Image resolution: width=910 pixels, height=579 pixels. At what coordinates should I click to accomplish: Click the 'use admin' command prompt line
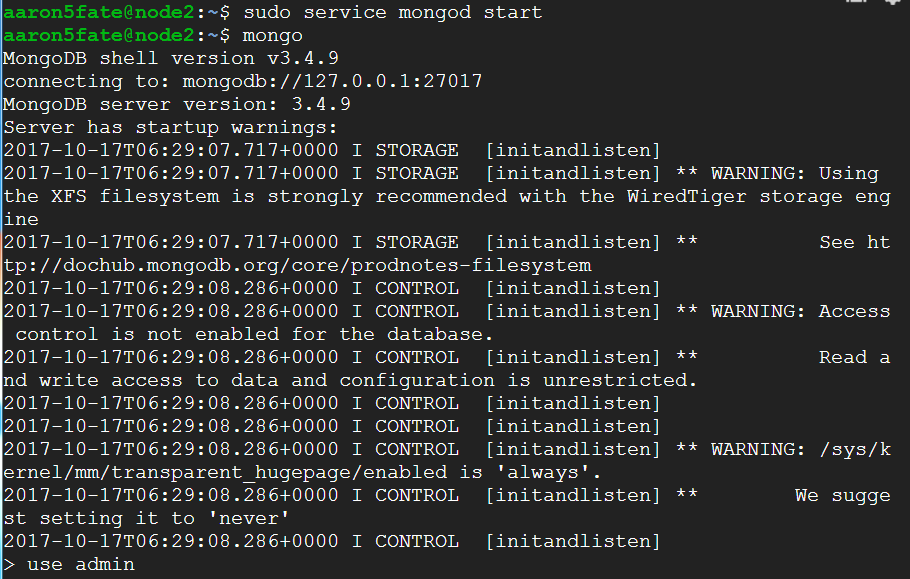(69, 564)
